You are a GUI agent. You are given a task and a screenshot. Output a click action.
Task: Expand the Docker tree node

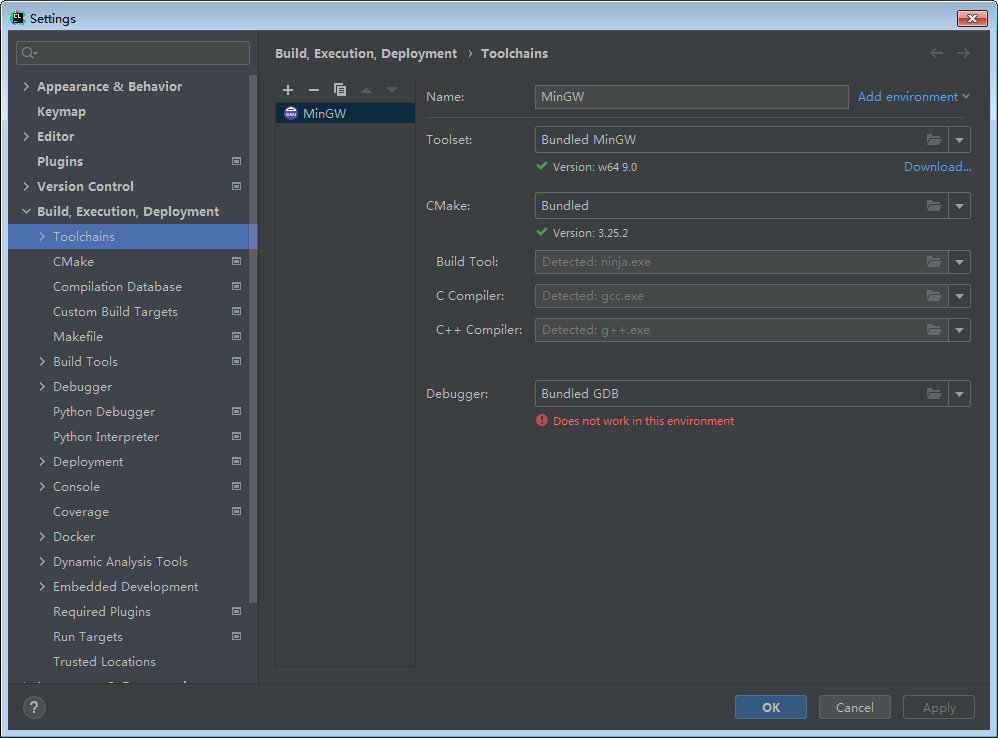click(x=42, y=536)
